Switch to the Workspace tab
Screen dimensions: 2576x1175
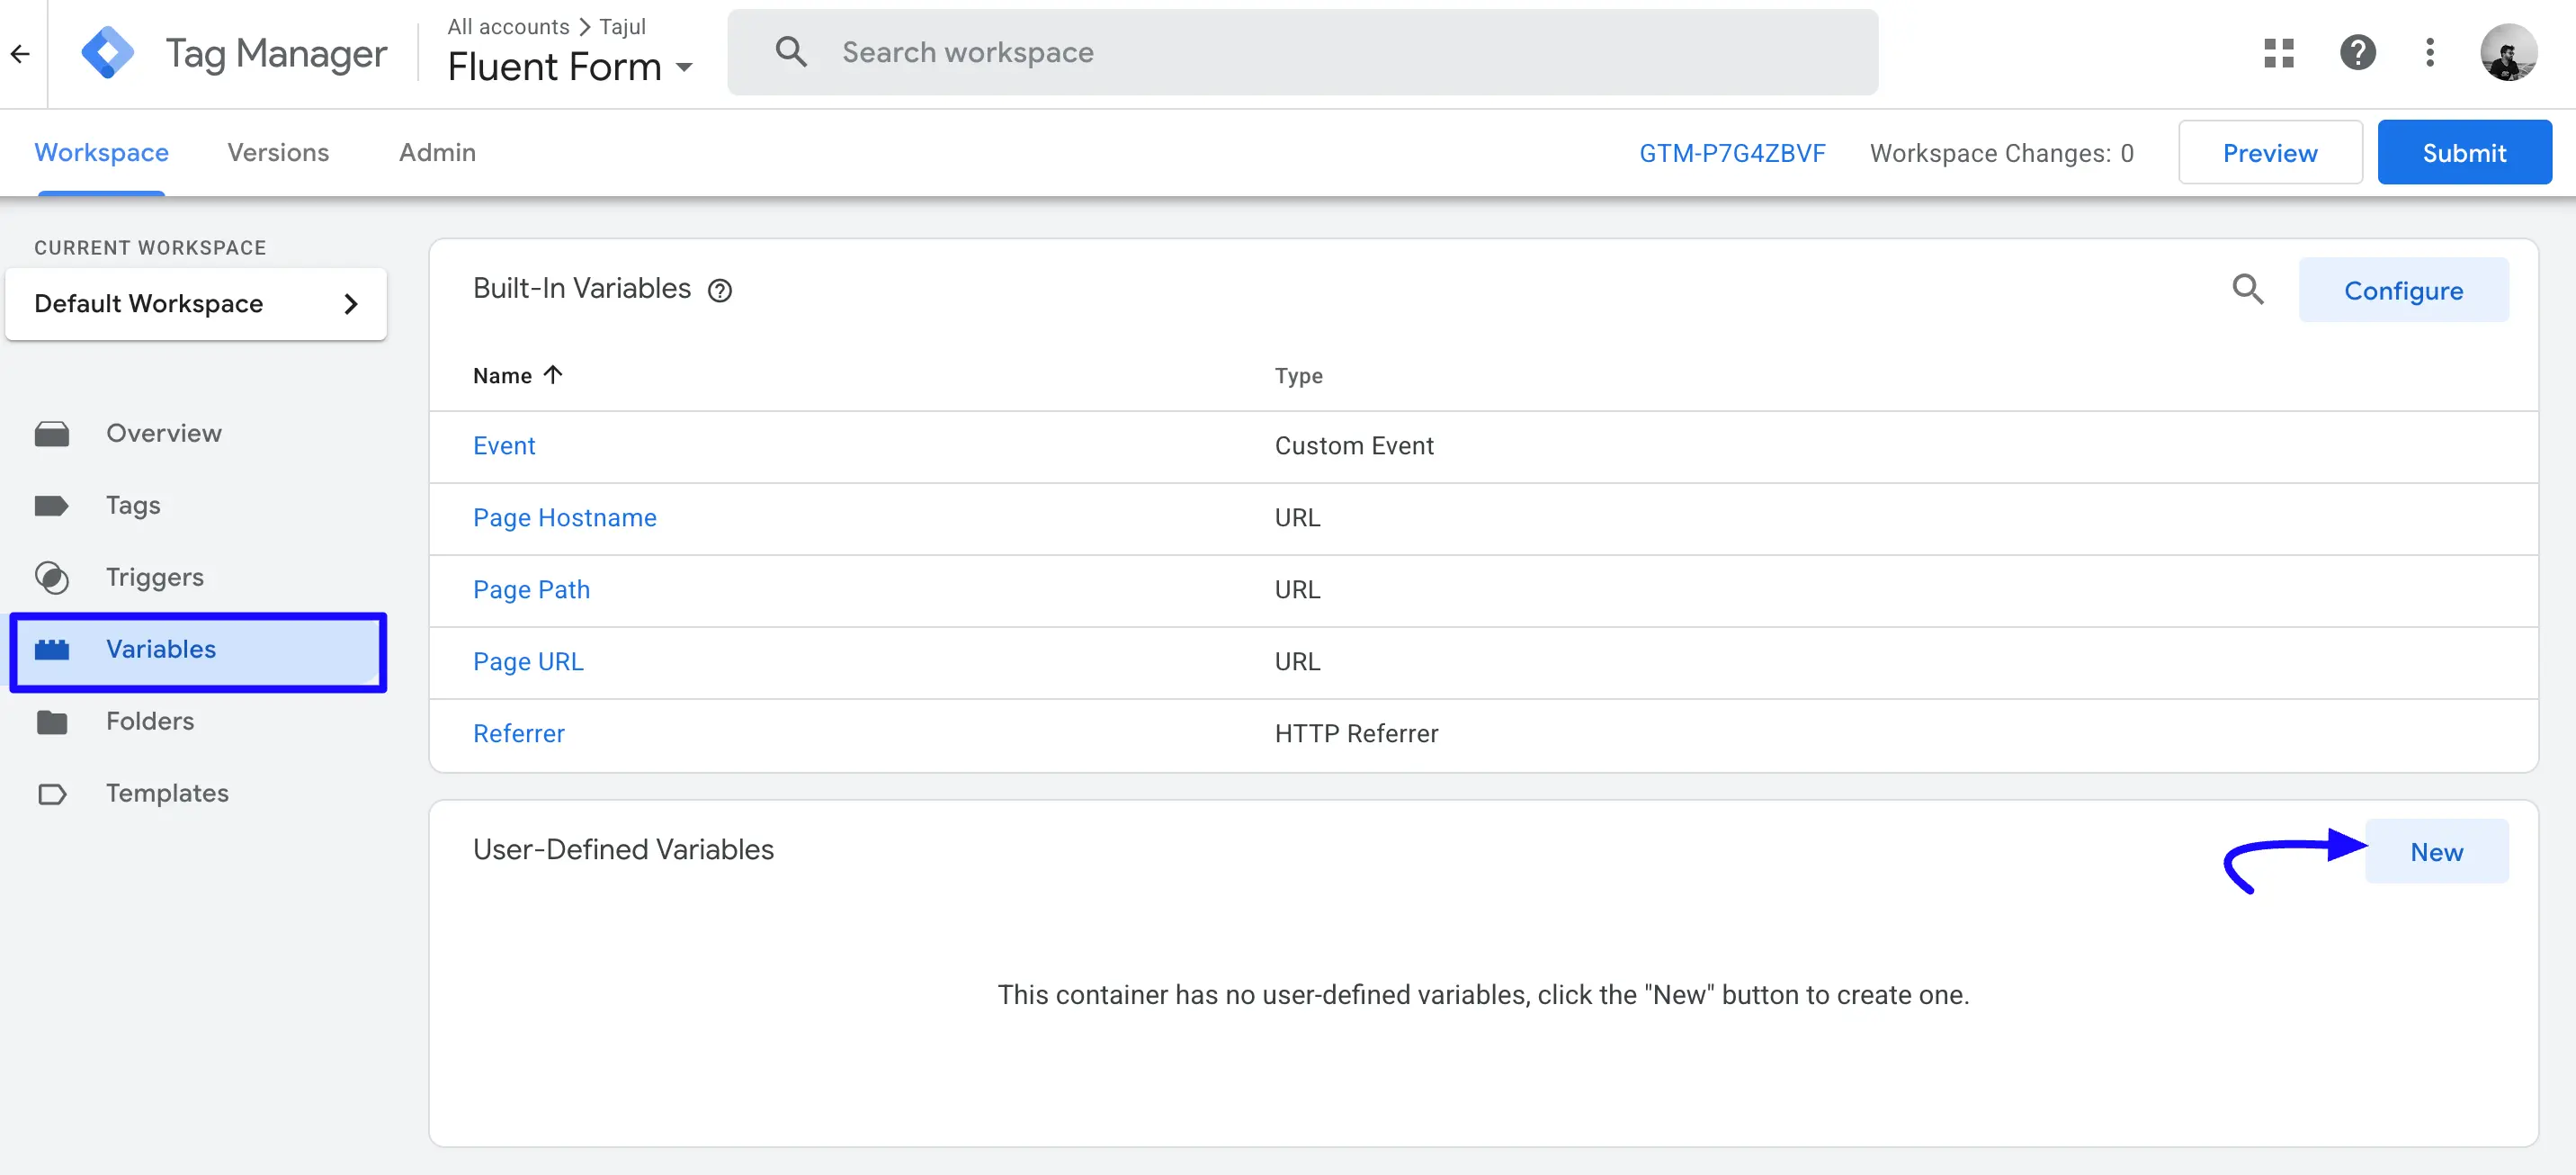(x=101, y=152)
